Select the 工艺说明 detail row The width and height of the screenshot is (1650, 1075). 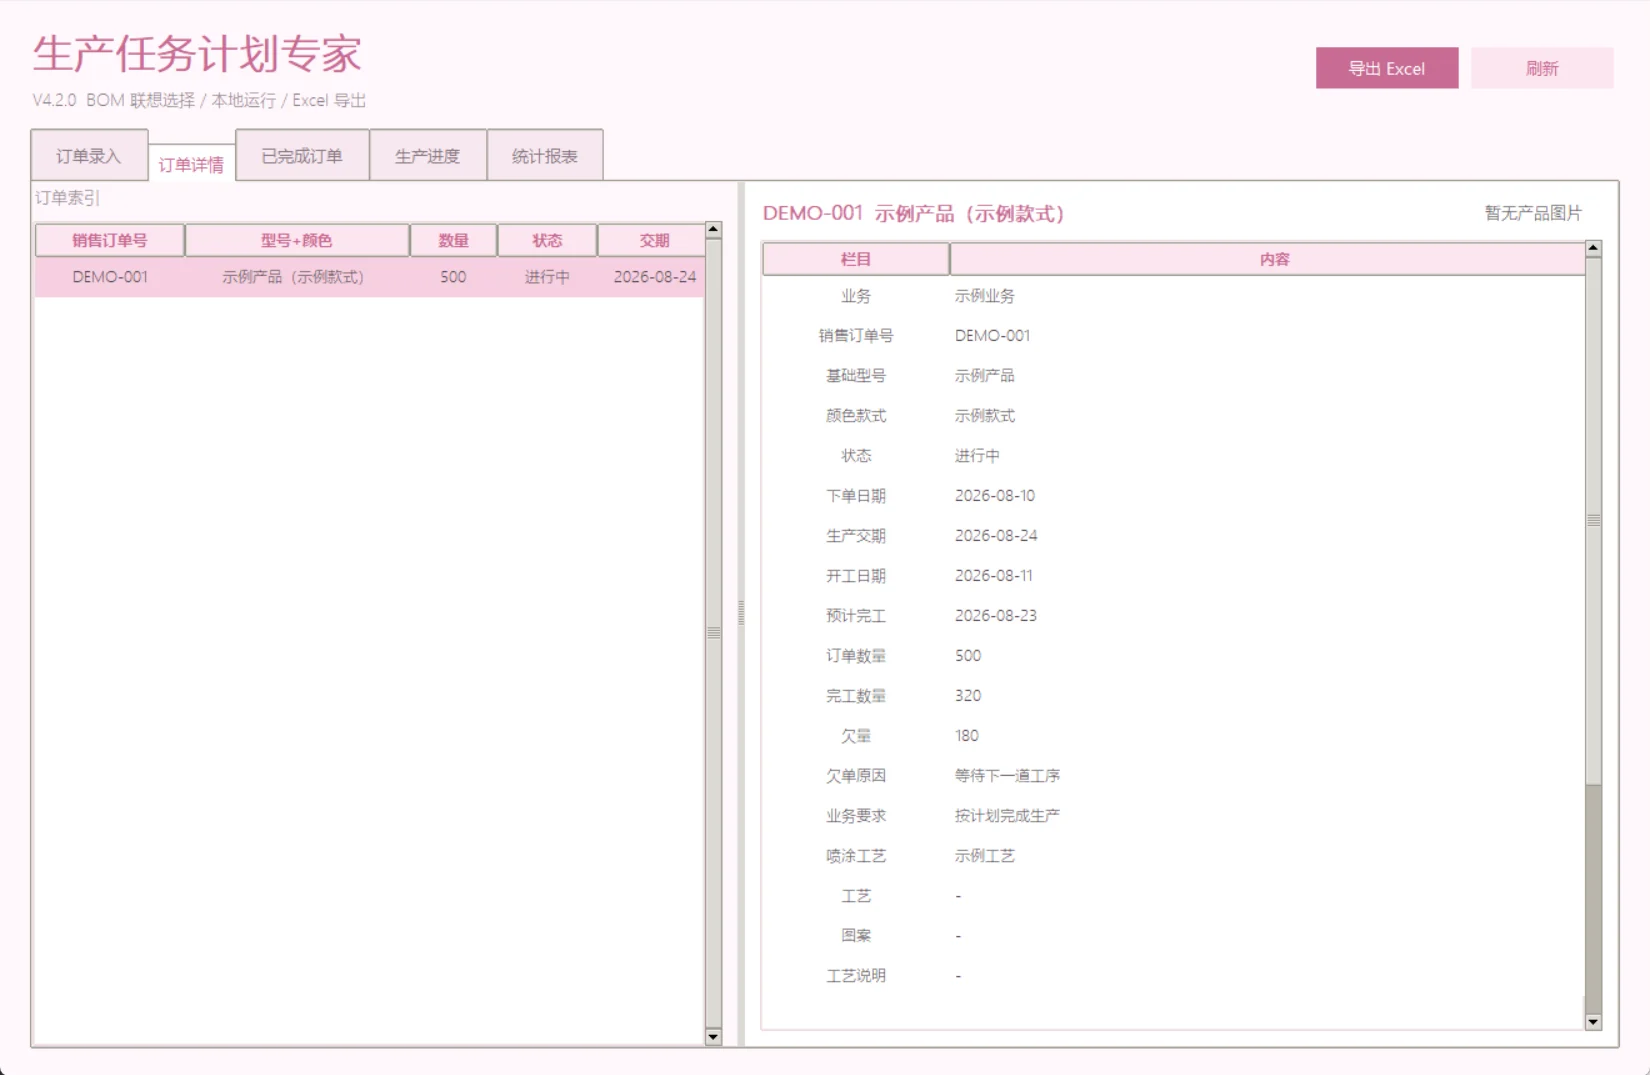point(1174,976)
